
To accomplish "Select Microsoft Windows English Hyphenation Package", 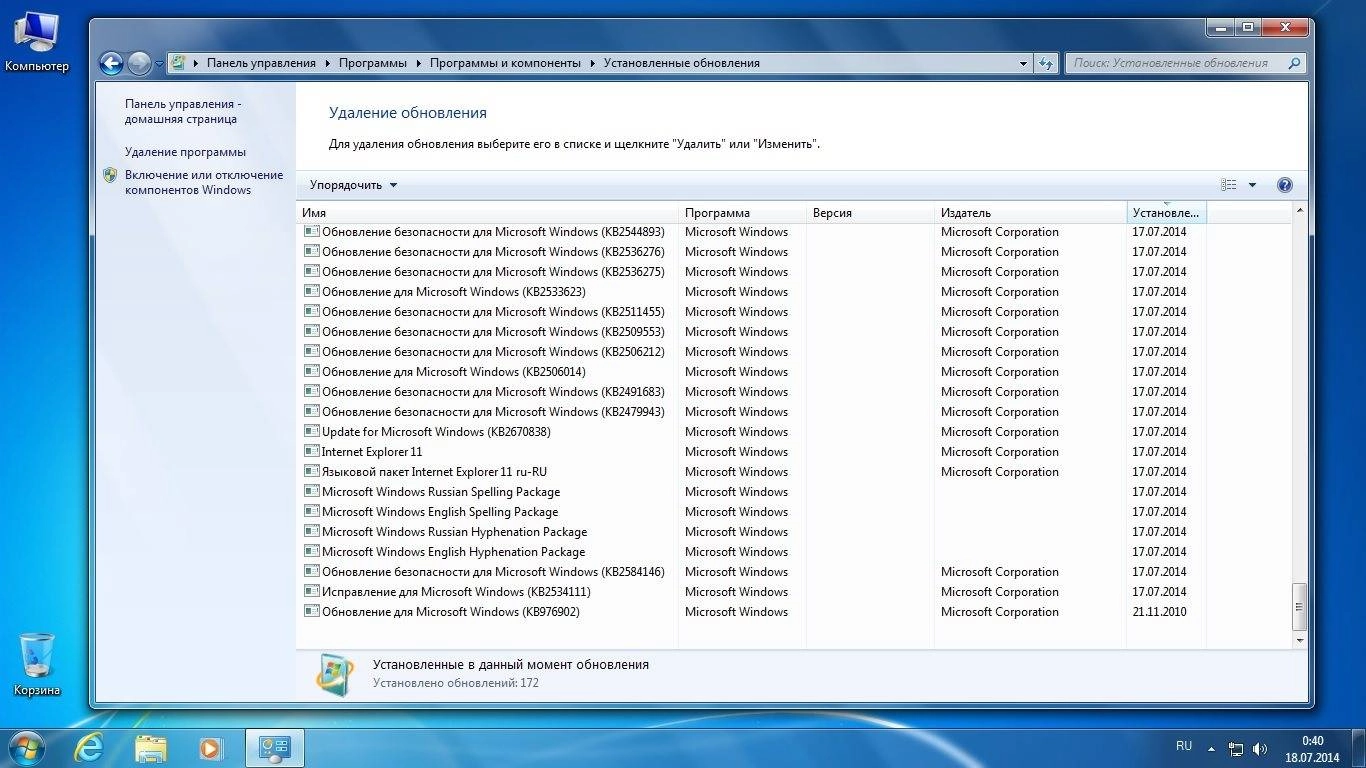I will (752, 552).
